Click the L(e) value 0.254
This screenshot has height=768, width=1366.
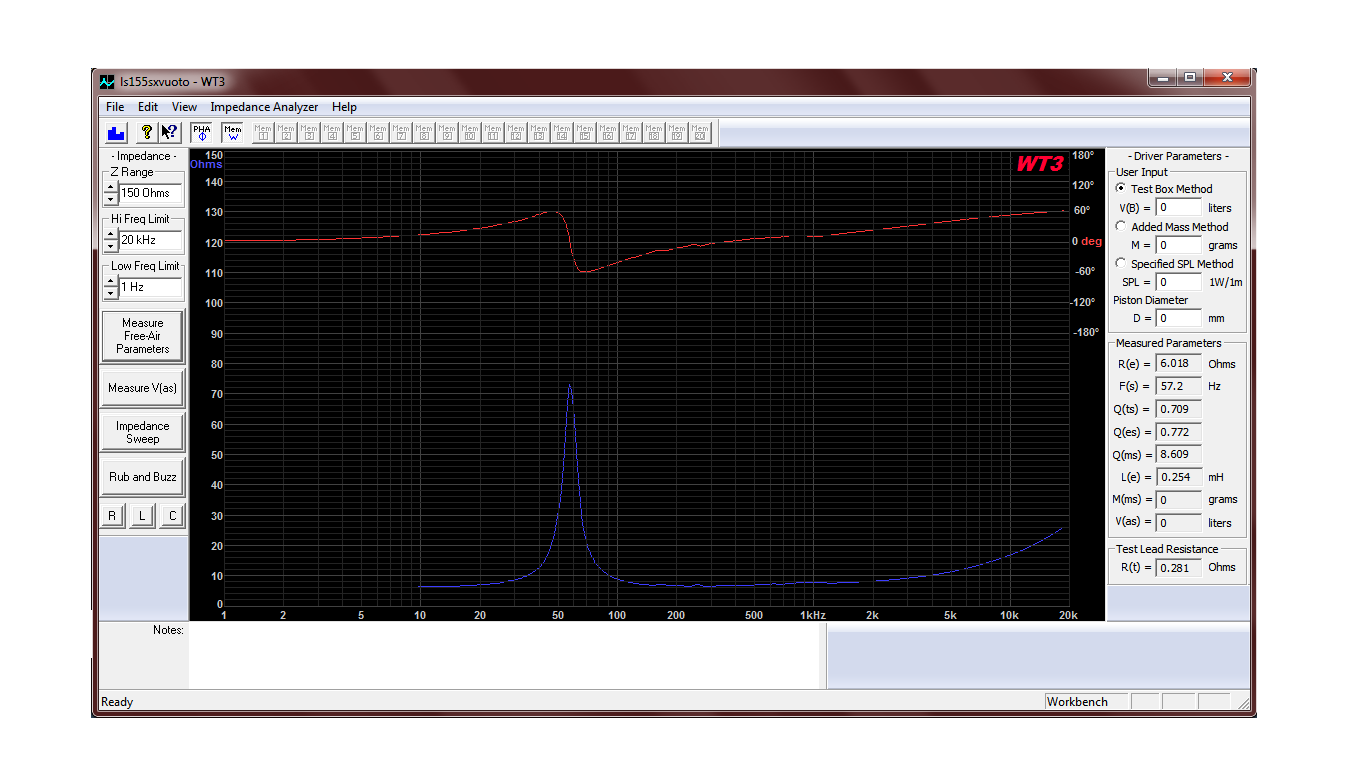1178,477
